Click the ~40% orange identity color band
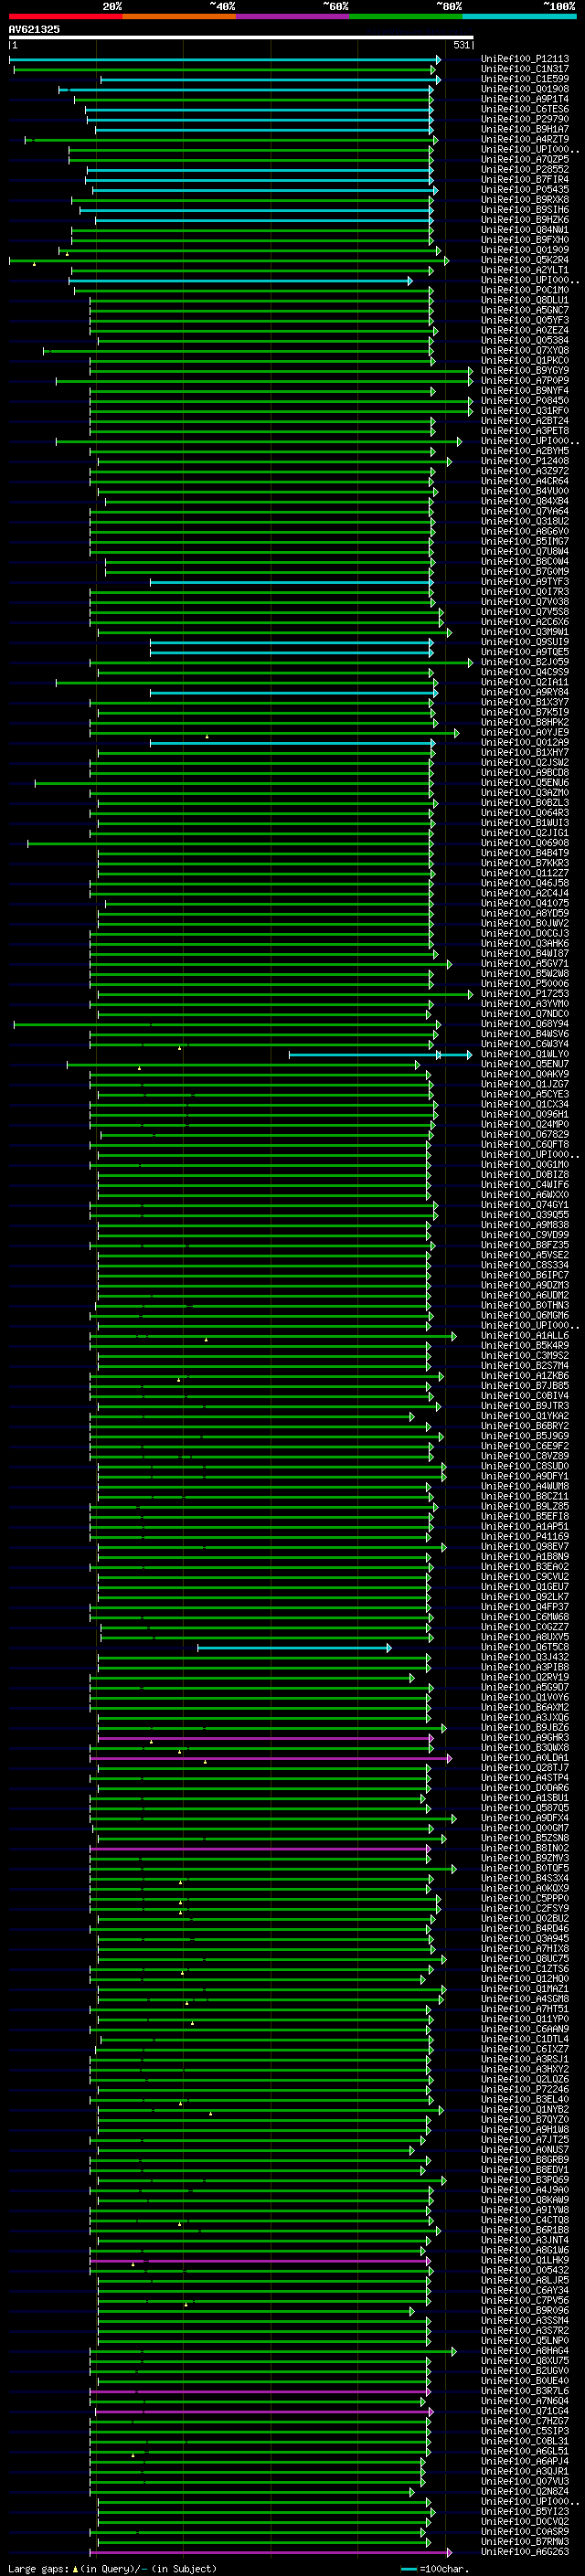Screen dimensions: 585x2576 click(179, 16)
